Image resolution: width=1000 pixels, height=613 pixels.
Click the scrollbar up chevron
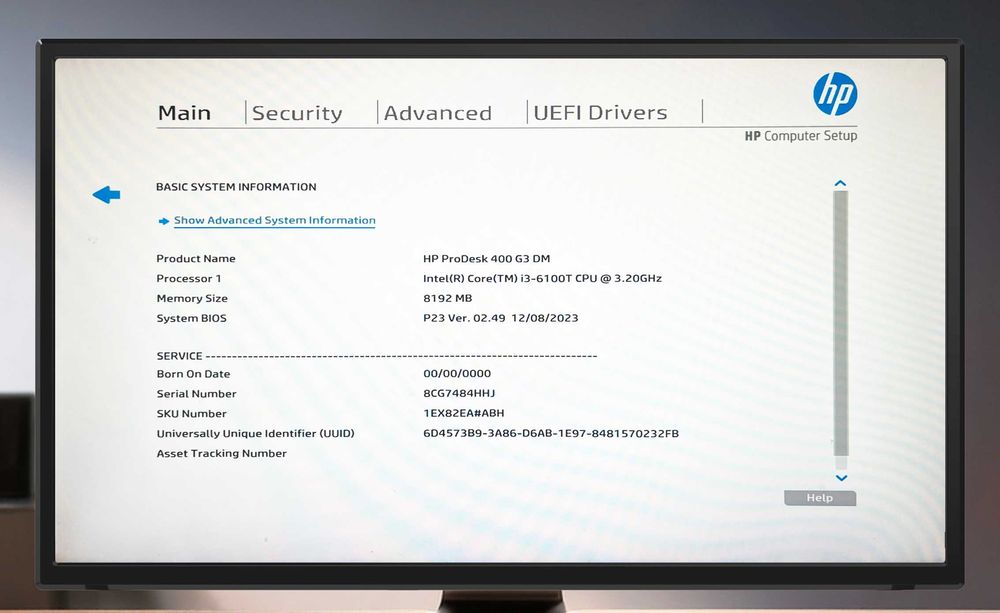pos(841,184)
